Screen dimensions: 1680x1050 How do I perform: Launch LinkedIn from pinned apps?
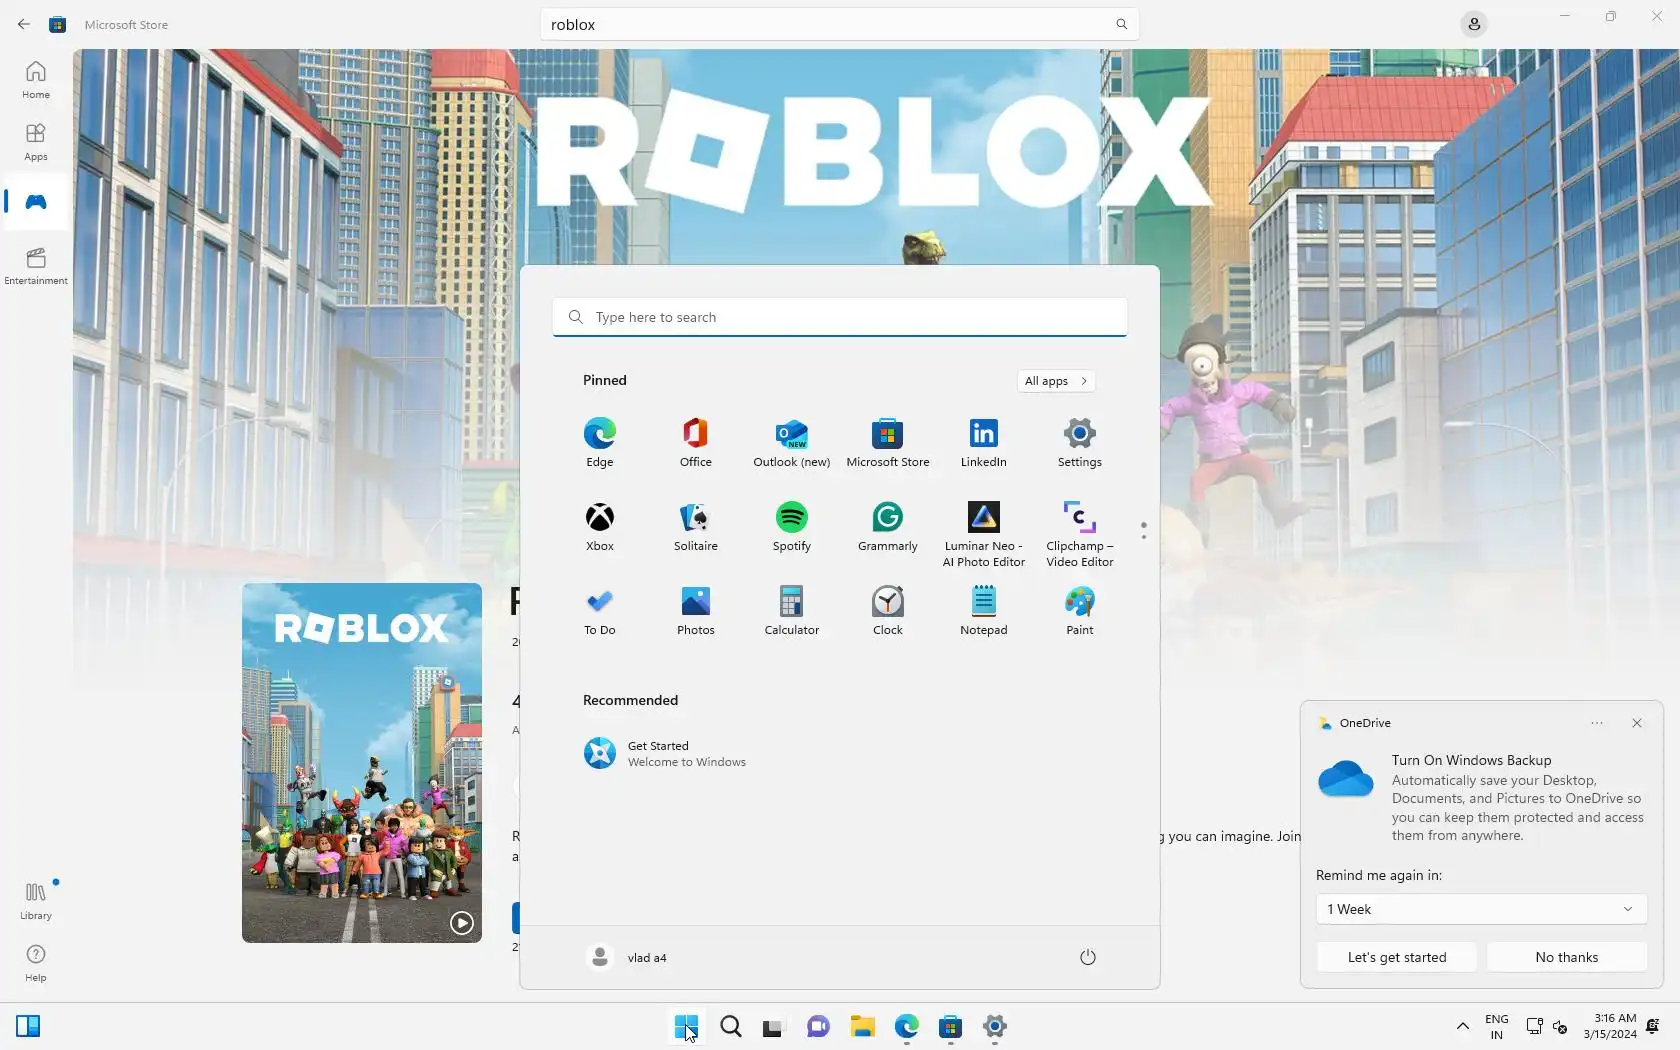(x=984, y=443)
